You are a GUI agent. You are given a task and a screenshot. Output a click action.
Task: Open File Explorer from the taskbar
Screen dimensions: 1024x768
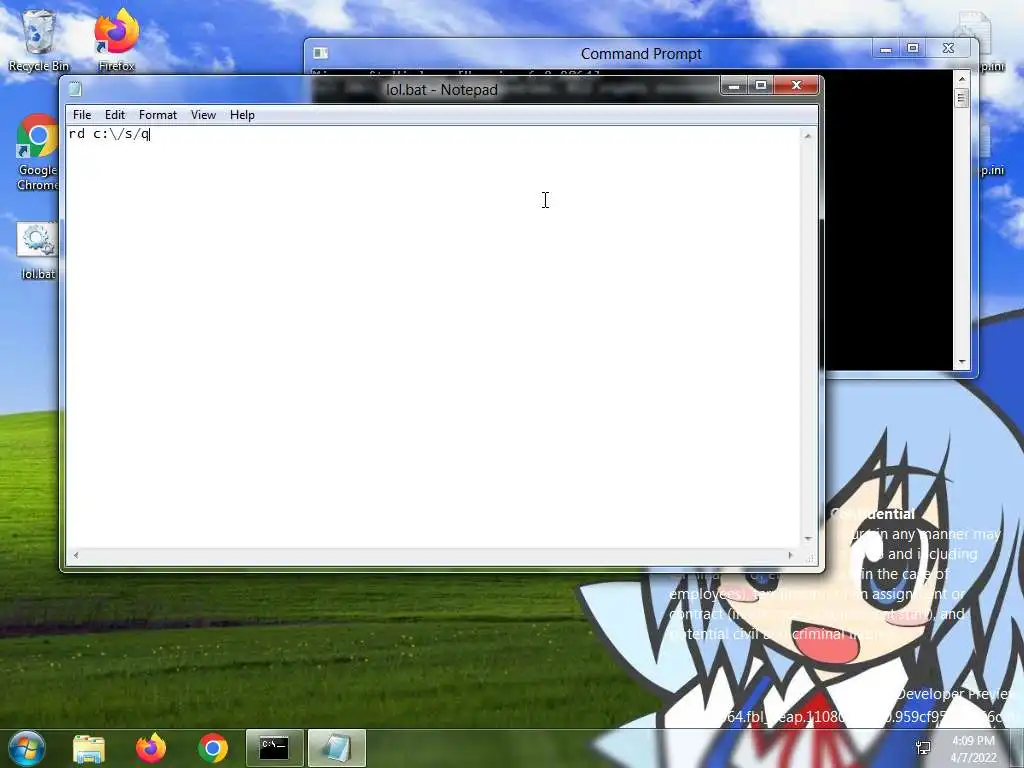coord(89,748)
